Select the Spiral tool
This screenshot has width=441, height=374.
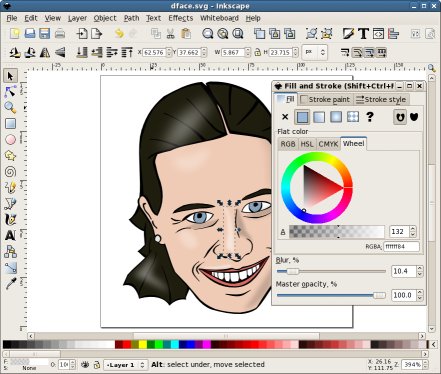pos(10,172)
